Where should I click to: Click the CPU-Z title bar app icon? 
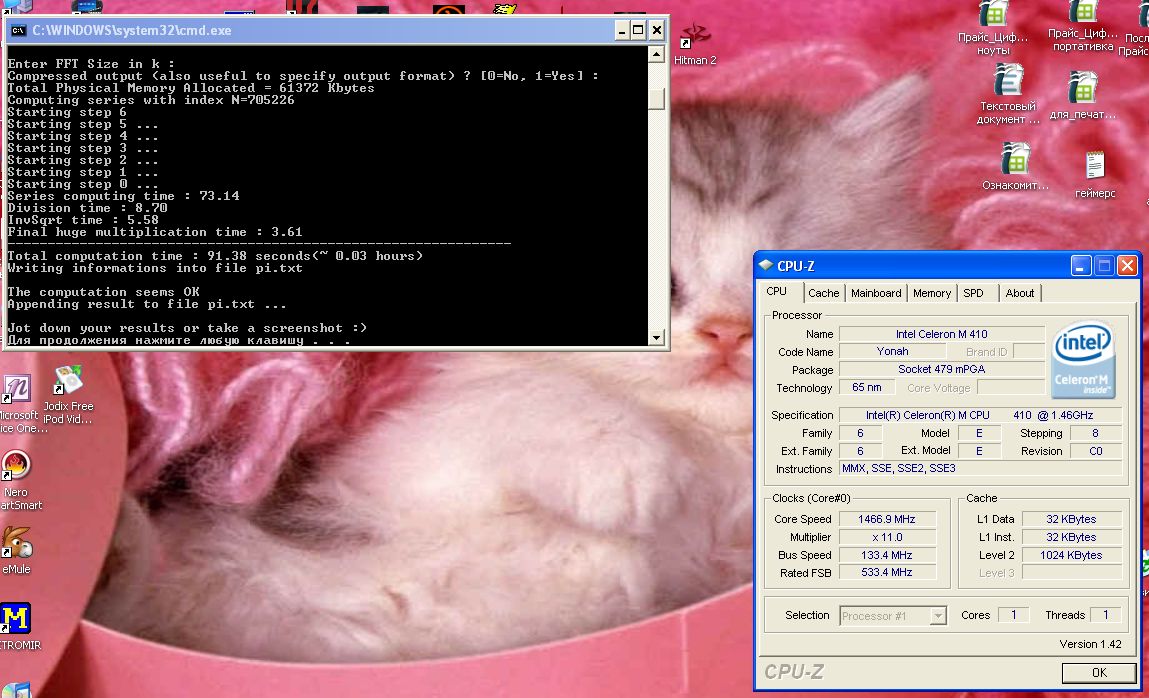point(766,265)
